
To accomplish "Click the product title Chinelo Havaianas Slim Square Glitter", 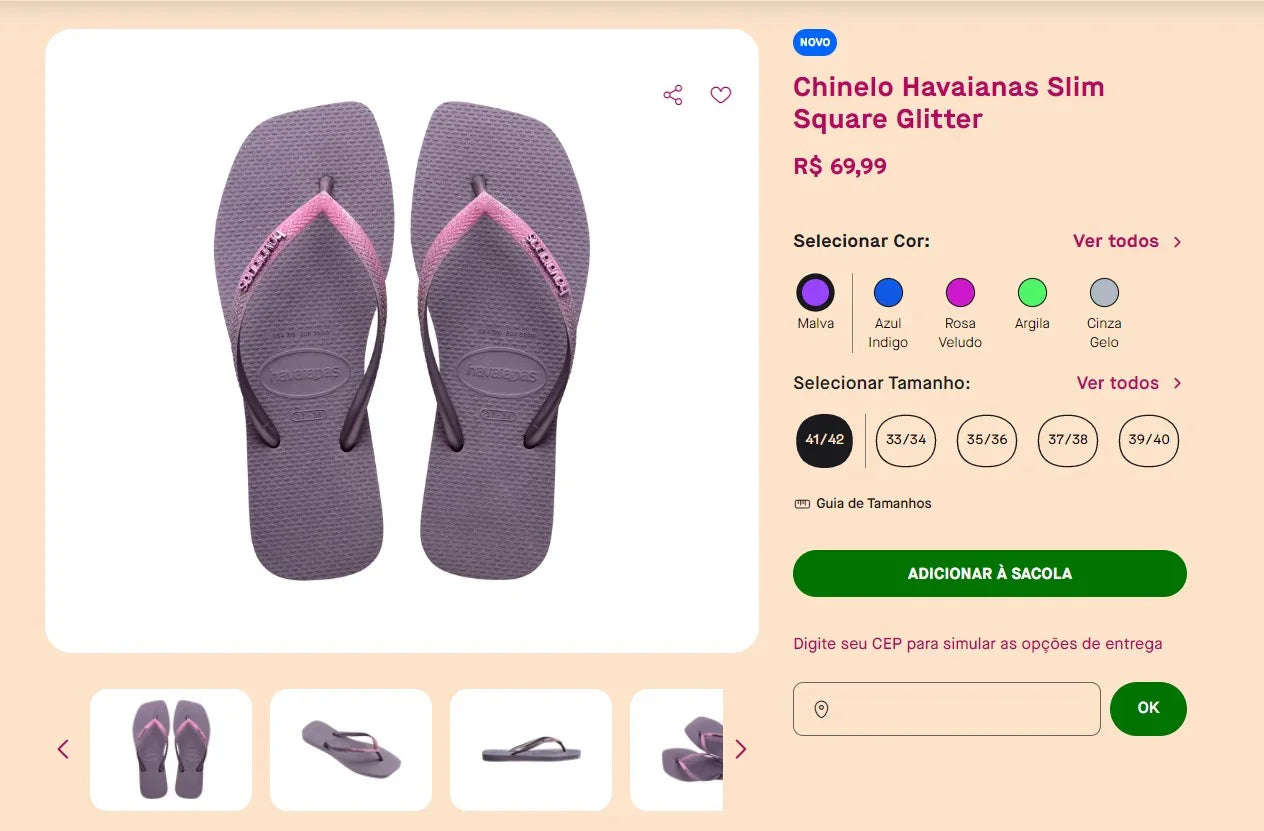I will tap(948, 102).
